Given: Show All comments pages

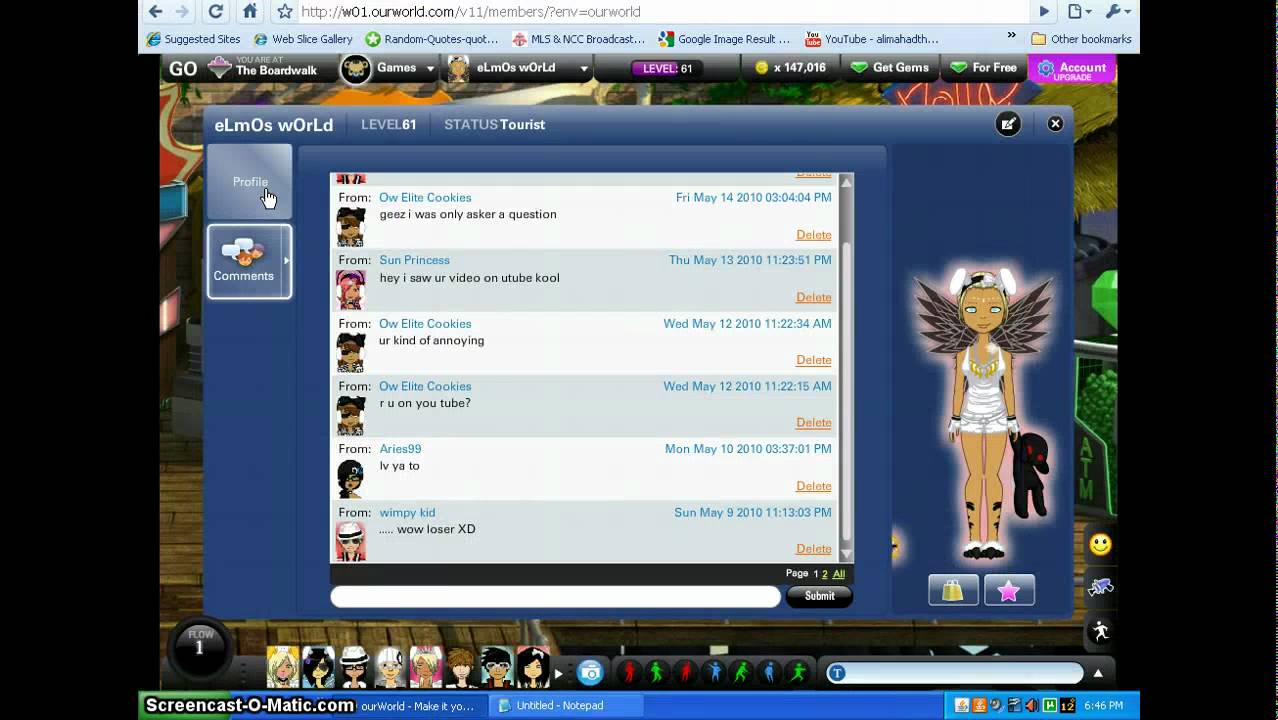Looking at the screenshot, I should (x=839, y=574).
